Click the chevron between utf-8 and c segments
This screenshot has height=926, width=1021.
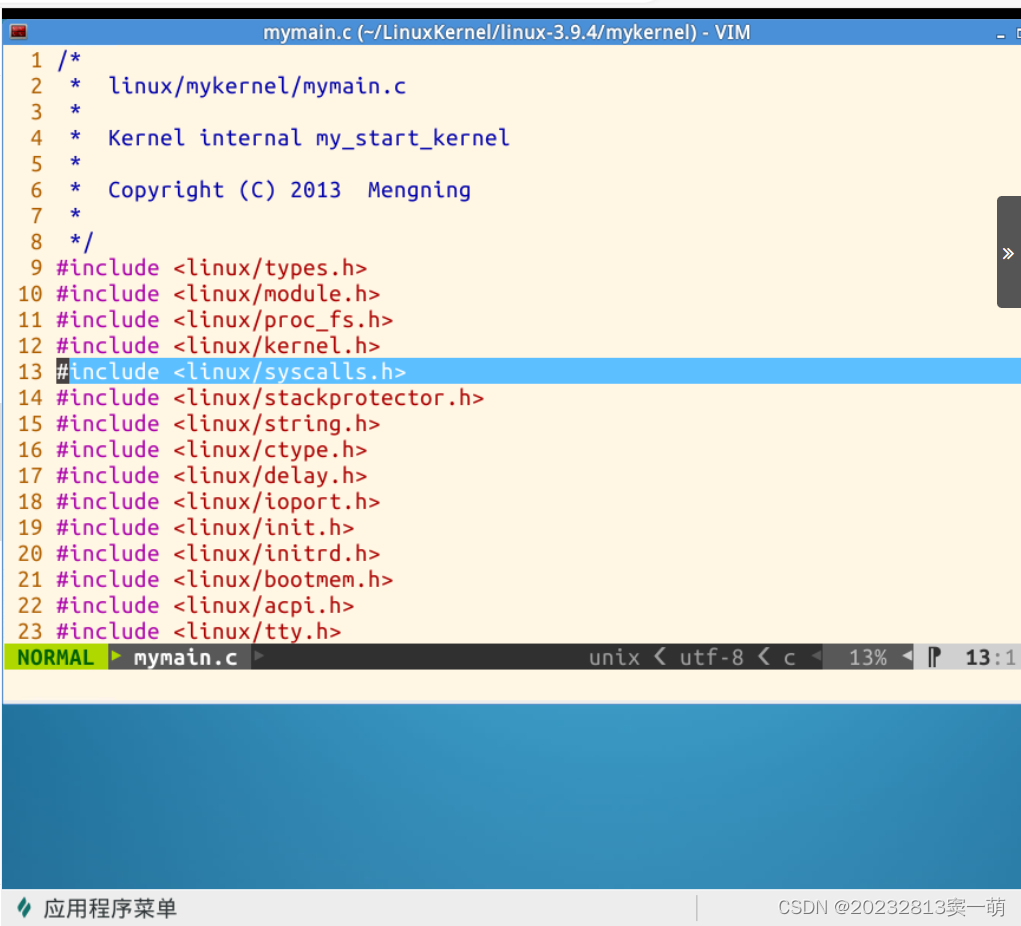[x=762, y=657]
